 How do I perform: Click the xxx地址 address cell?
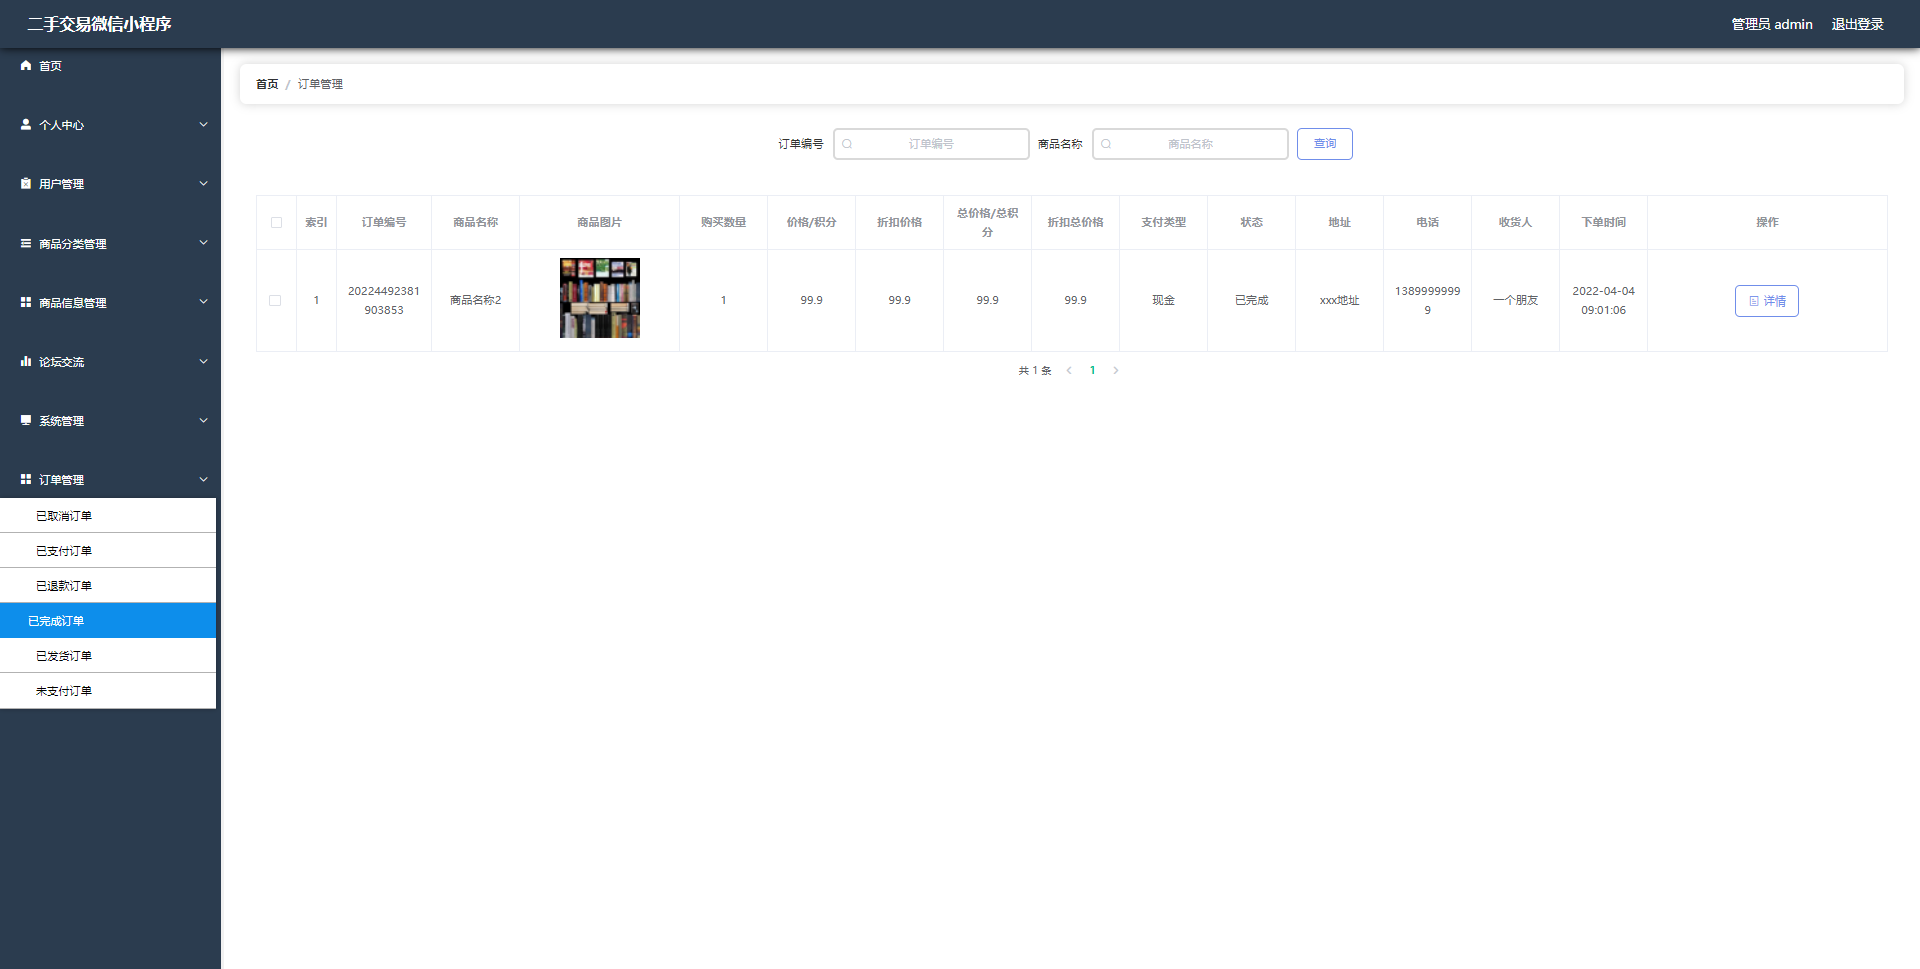coord(1339,300)
